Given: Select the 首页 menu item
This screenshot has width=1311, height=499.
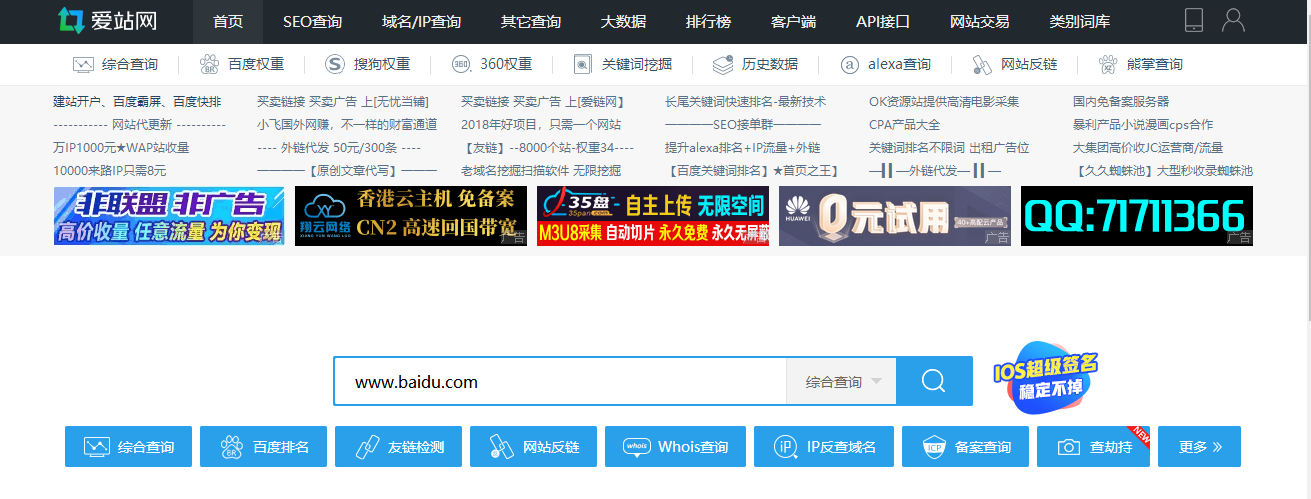Looking at the screenshot, I should coord(228,22).
